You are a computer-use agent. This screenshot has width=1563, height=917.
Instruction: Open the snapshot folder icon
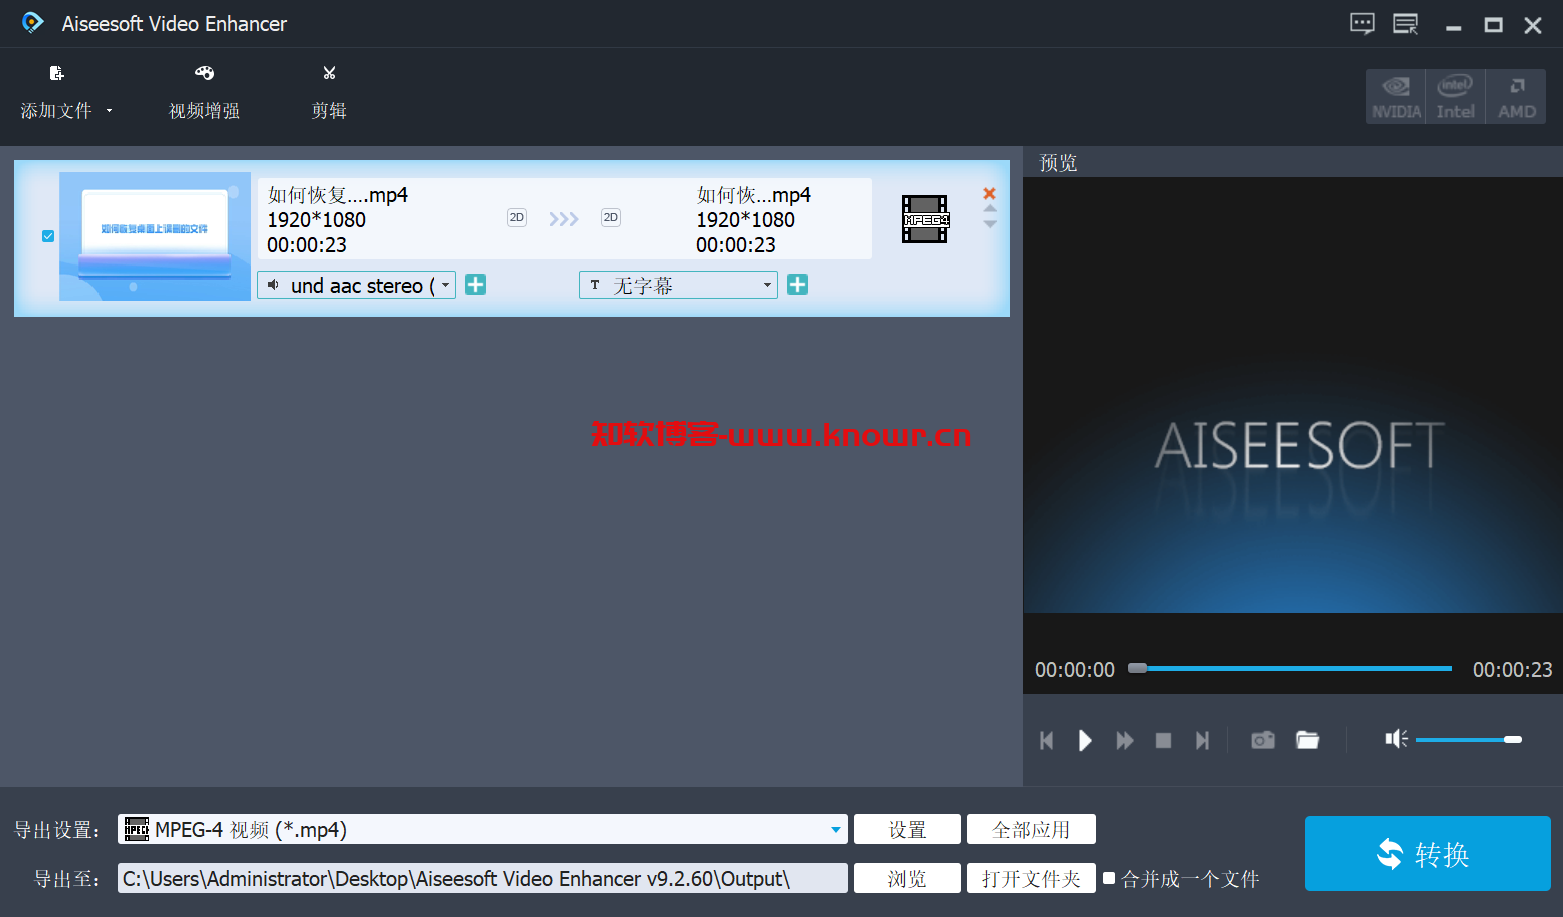pyautogui.click(x=1308, y=740)
